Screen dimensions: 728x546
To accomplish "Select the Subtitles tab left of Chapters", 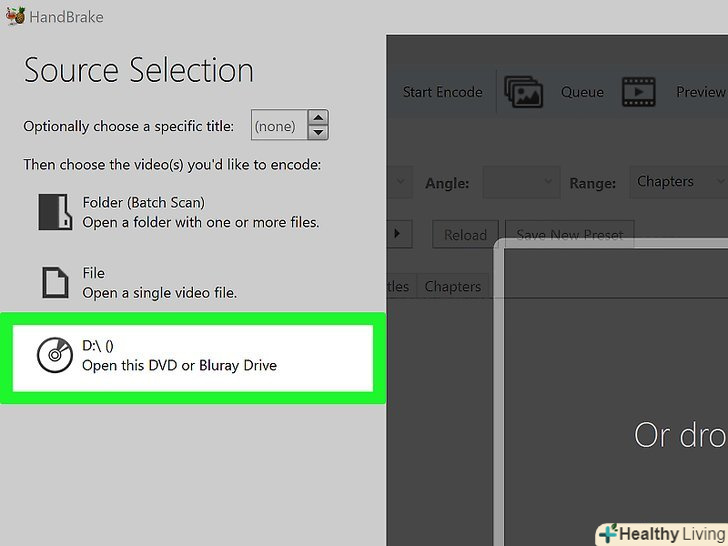I will pyautogui.click(x=401, y=286).
